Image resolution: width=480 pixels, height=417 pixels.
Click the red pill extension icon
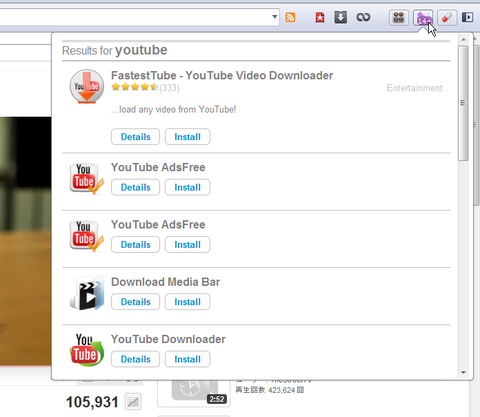(x=447, y=17)
